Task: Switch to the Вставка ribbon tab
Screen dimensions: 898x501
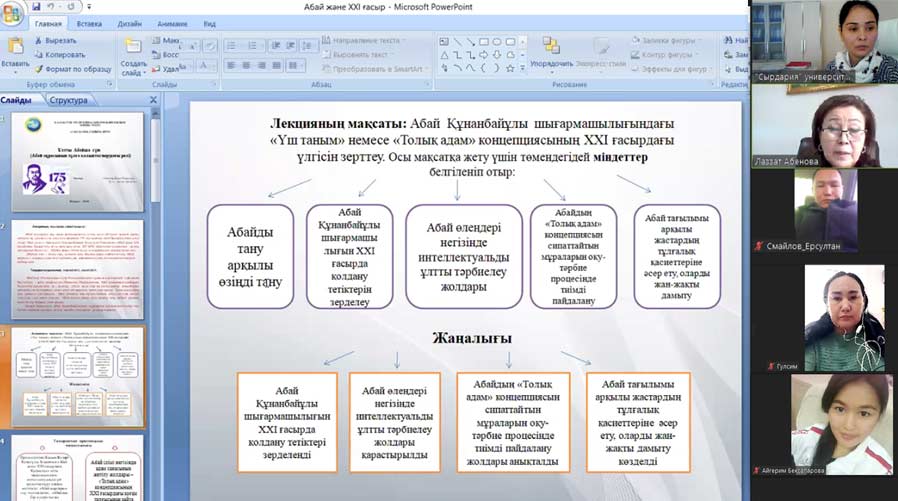Action: [x=89, y=22]
